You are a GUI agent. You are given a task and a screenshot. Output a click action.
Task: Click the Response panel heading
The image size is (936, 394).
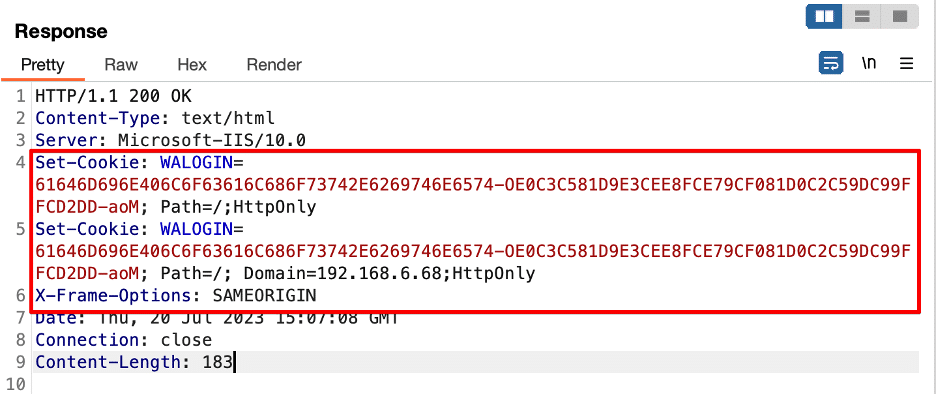[61, 31]
